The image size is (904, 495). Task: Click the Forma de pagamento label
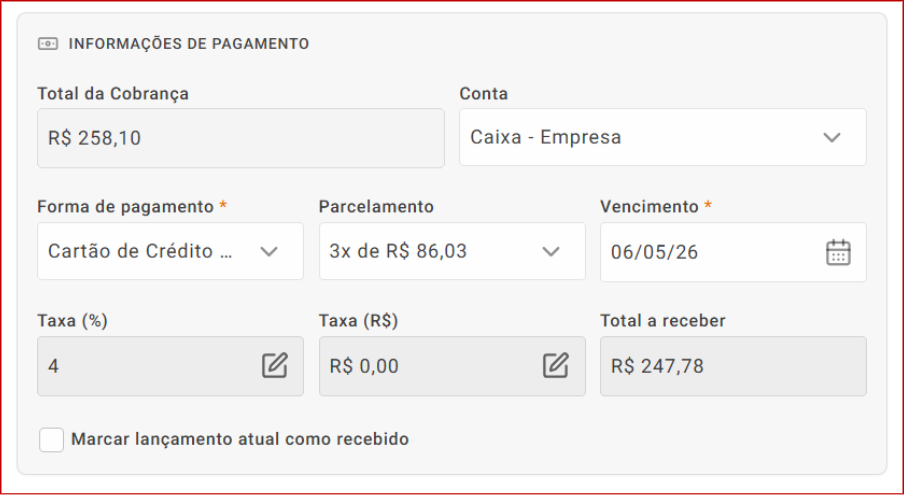click(125, 206)
